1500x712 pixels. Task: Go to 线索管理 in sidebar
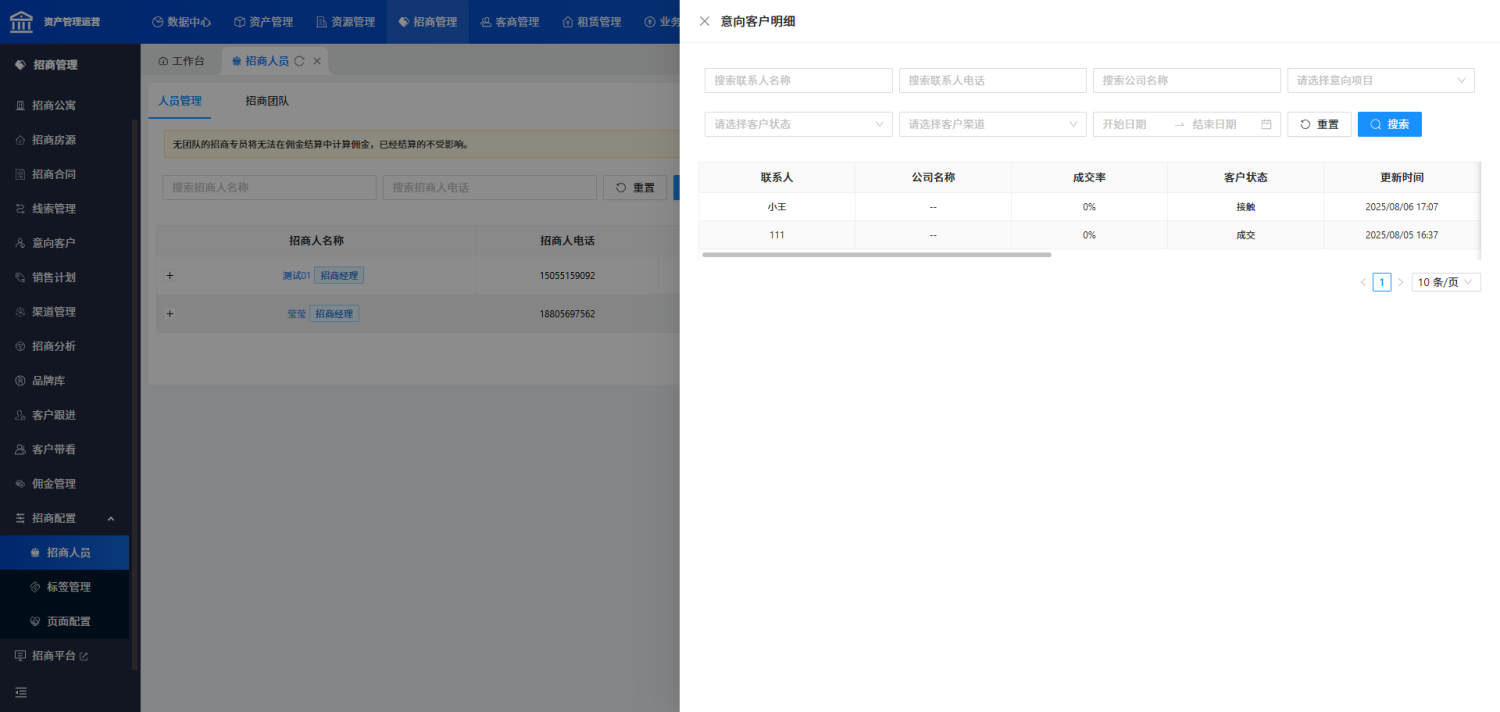[54, 209]
